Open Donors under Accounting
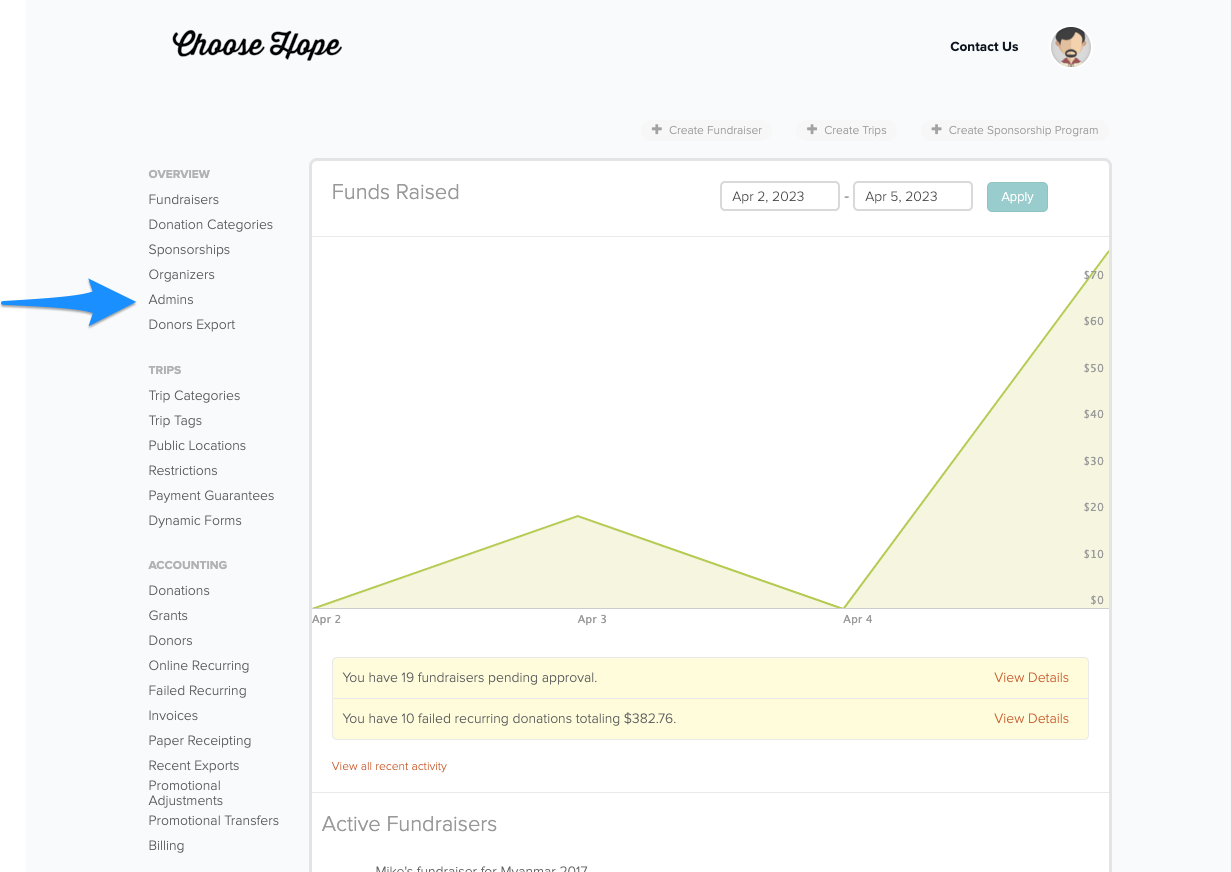 [171, 641]
